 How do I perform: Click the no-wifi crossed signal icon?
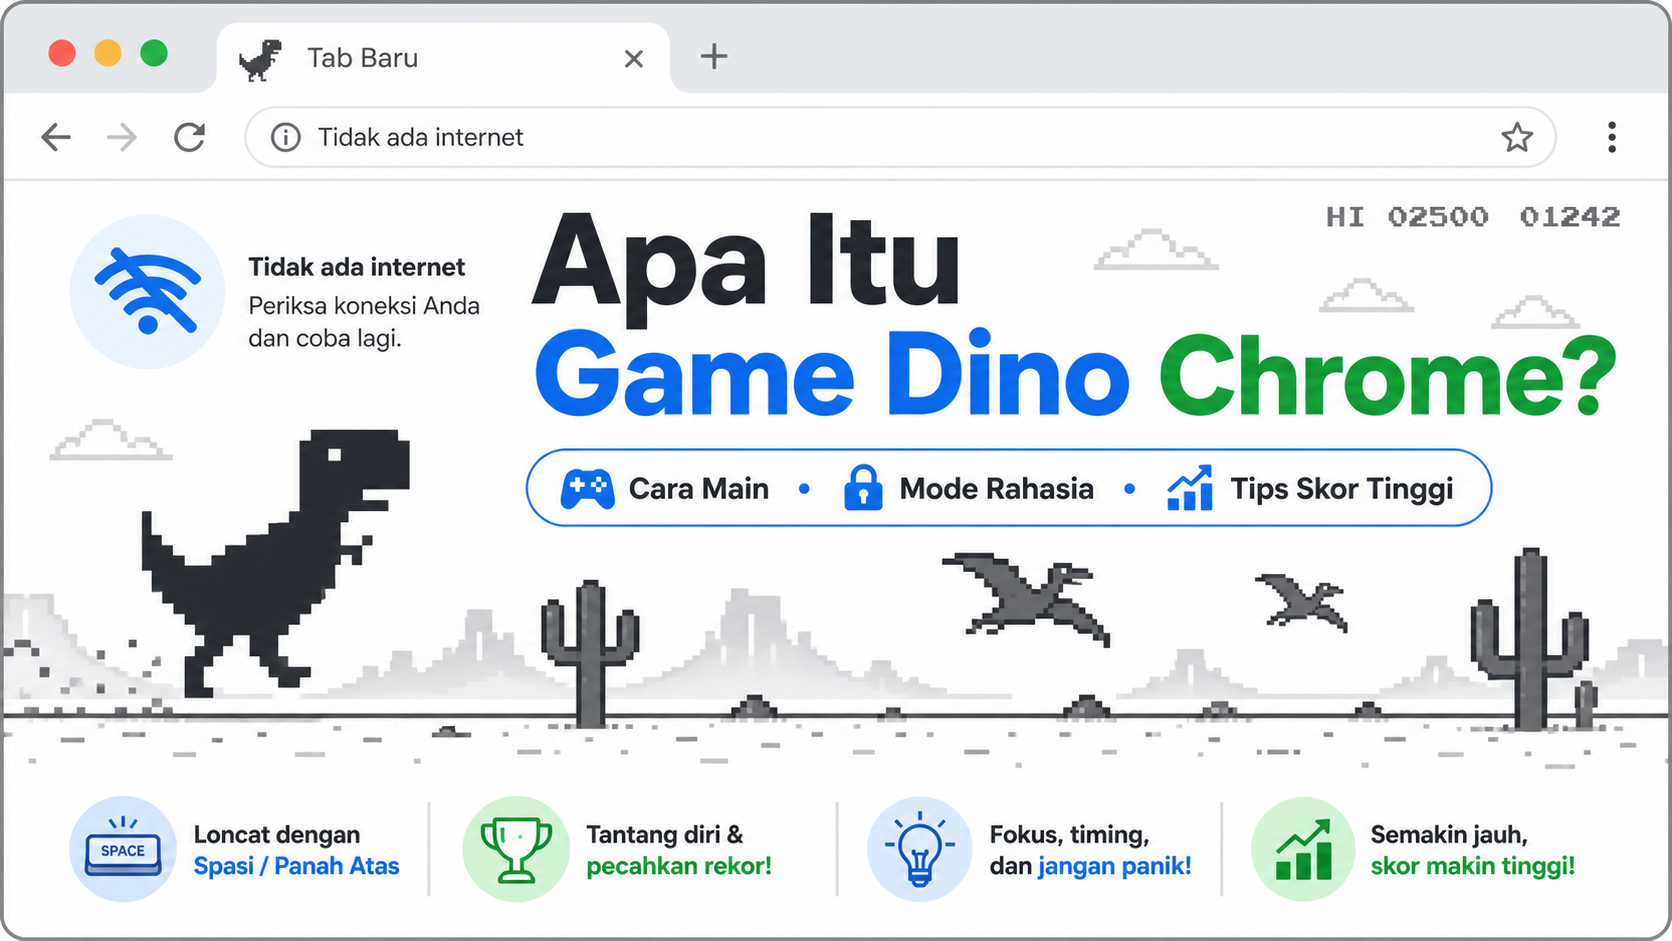point(148,291)
